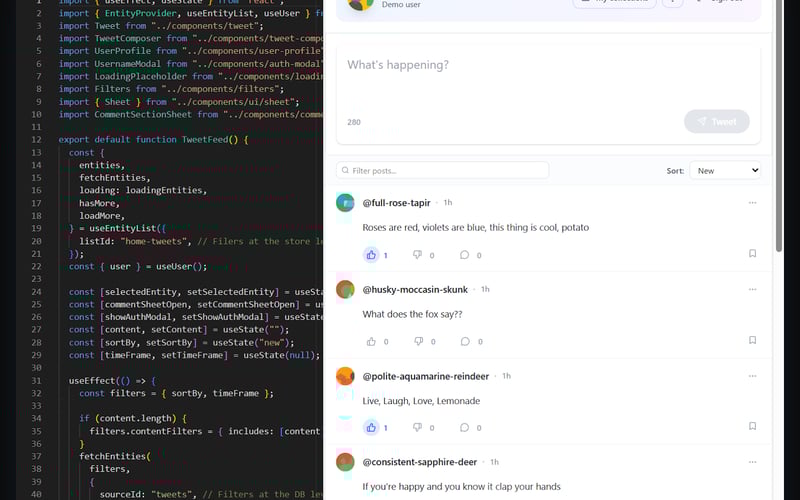800x500 pixels.
Task: Open the @polite-aquamarine-reindeer profile link
Action: click(426, 376)
